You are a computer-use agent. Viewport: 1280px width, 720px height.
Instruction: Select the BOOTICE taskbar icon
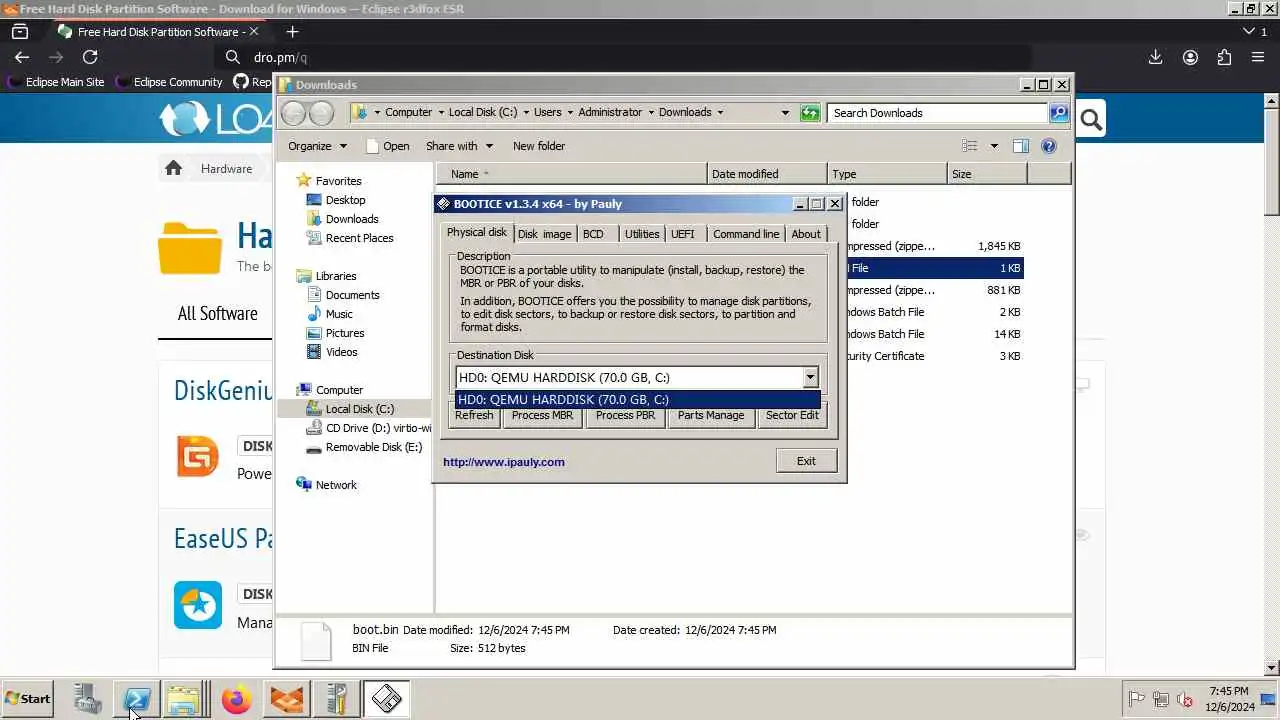[386, 699]
